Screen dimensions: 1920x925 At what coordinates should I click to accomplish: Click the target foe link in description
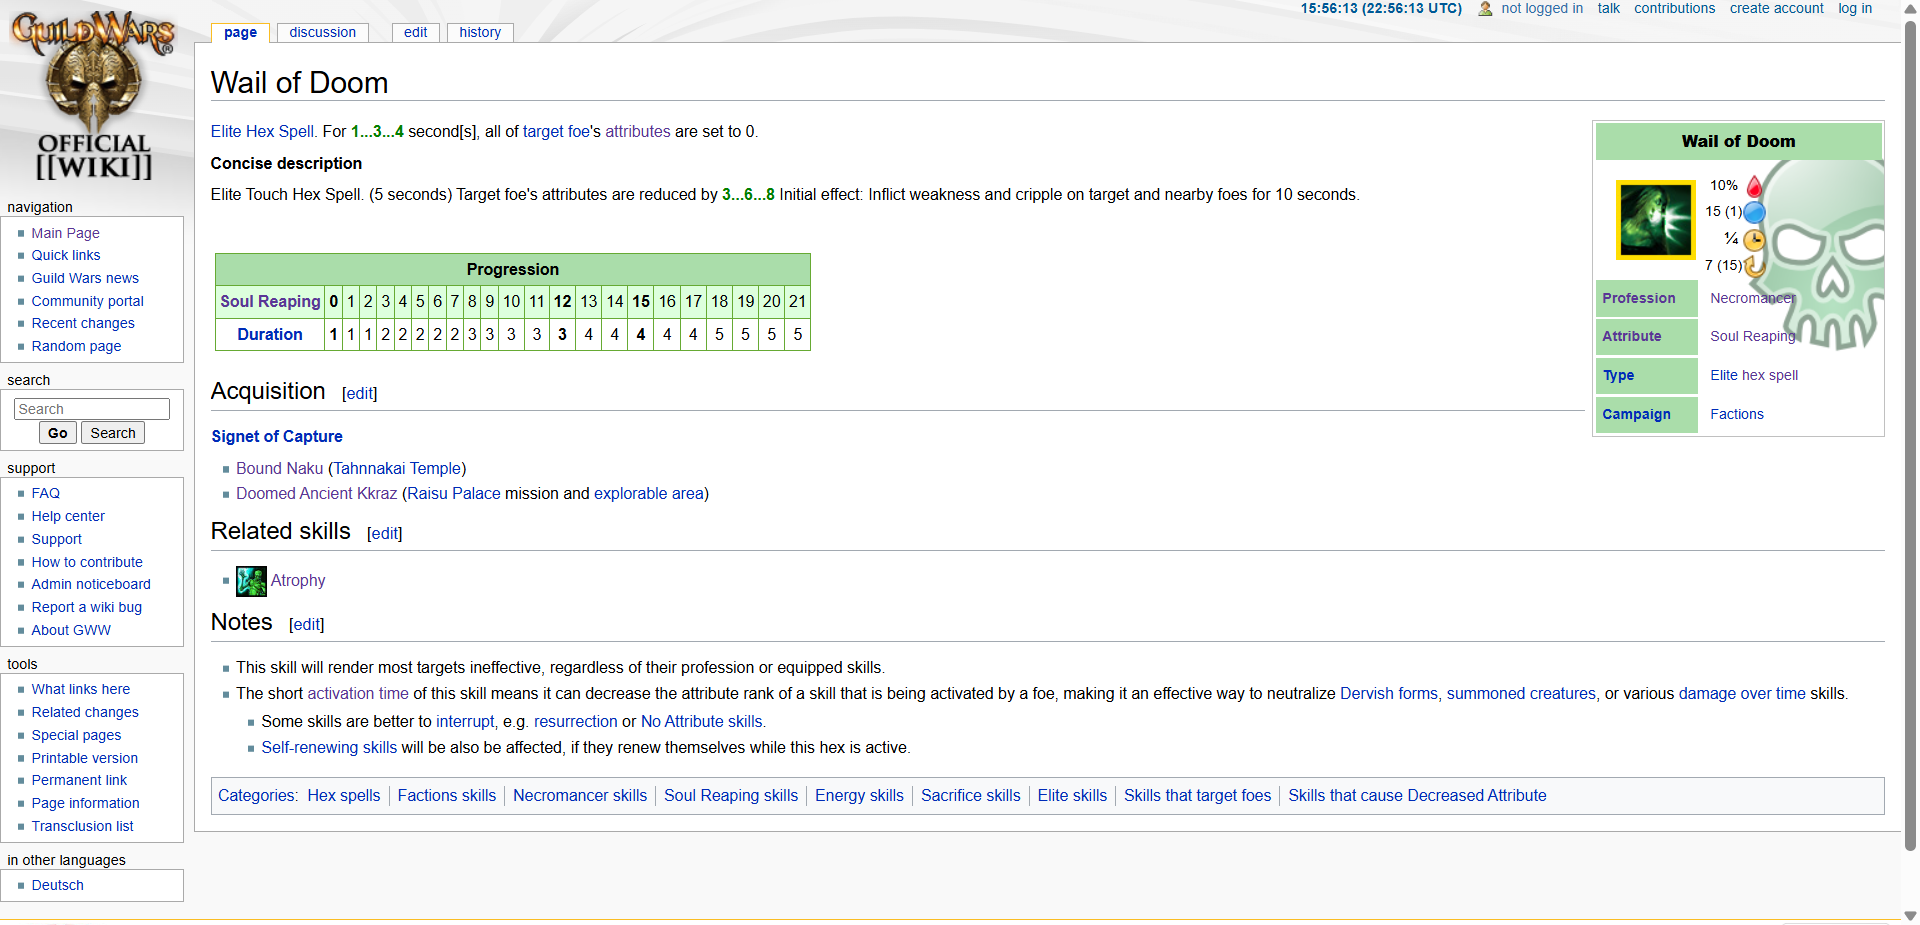tap(556, 131)
